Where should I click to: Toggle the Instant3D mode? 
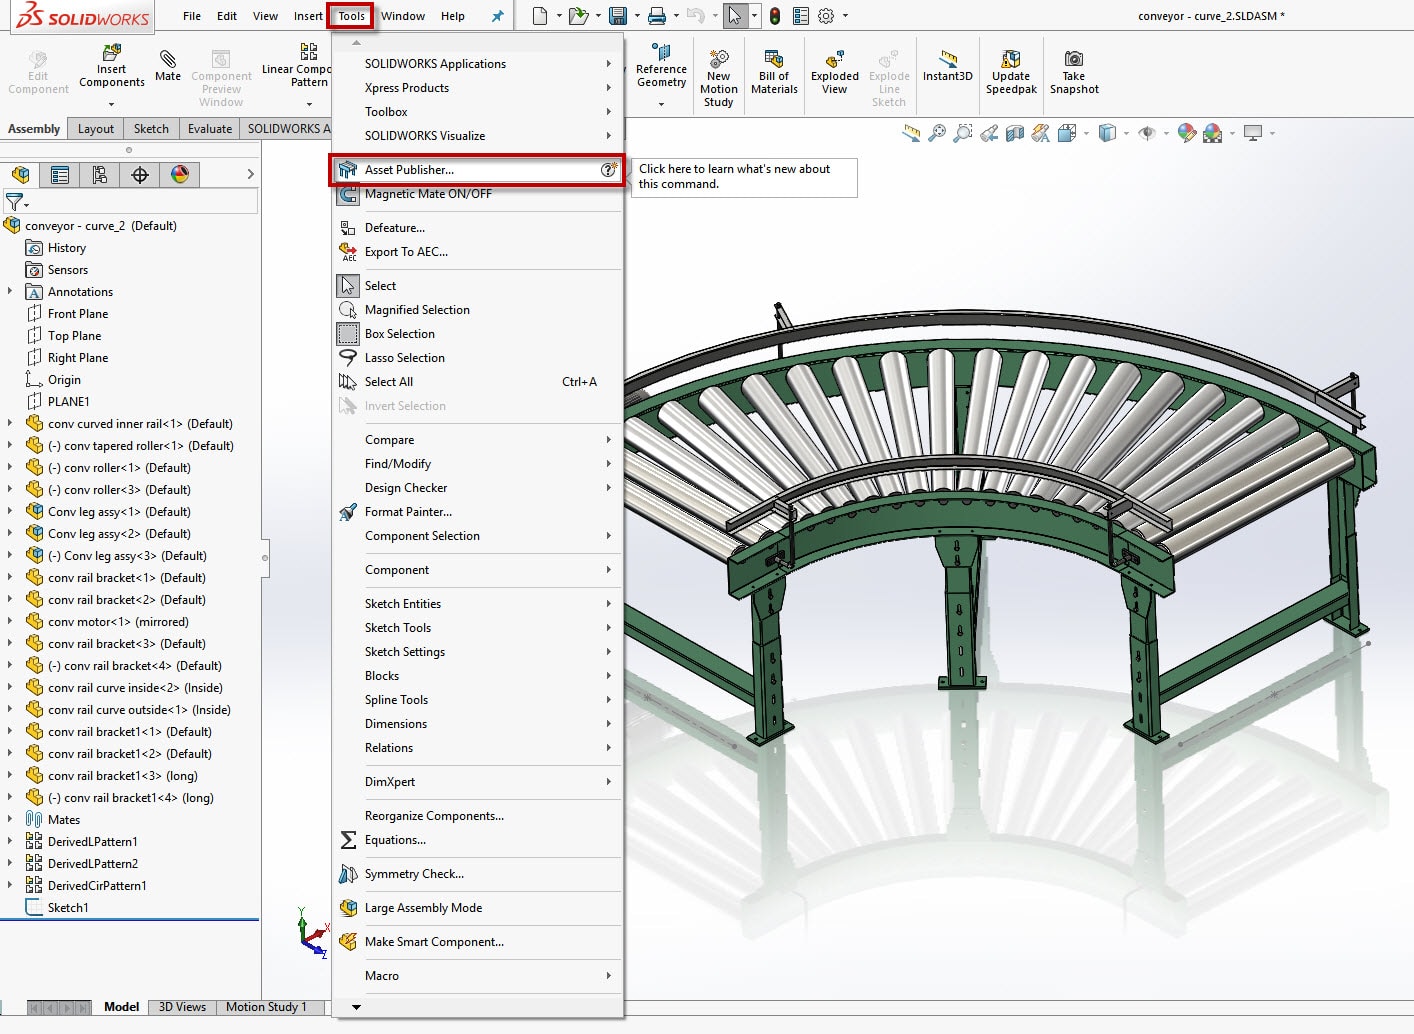point(947,60)
